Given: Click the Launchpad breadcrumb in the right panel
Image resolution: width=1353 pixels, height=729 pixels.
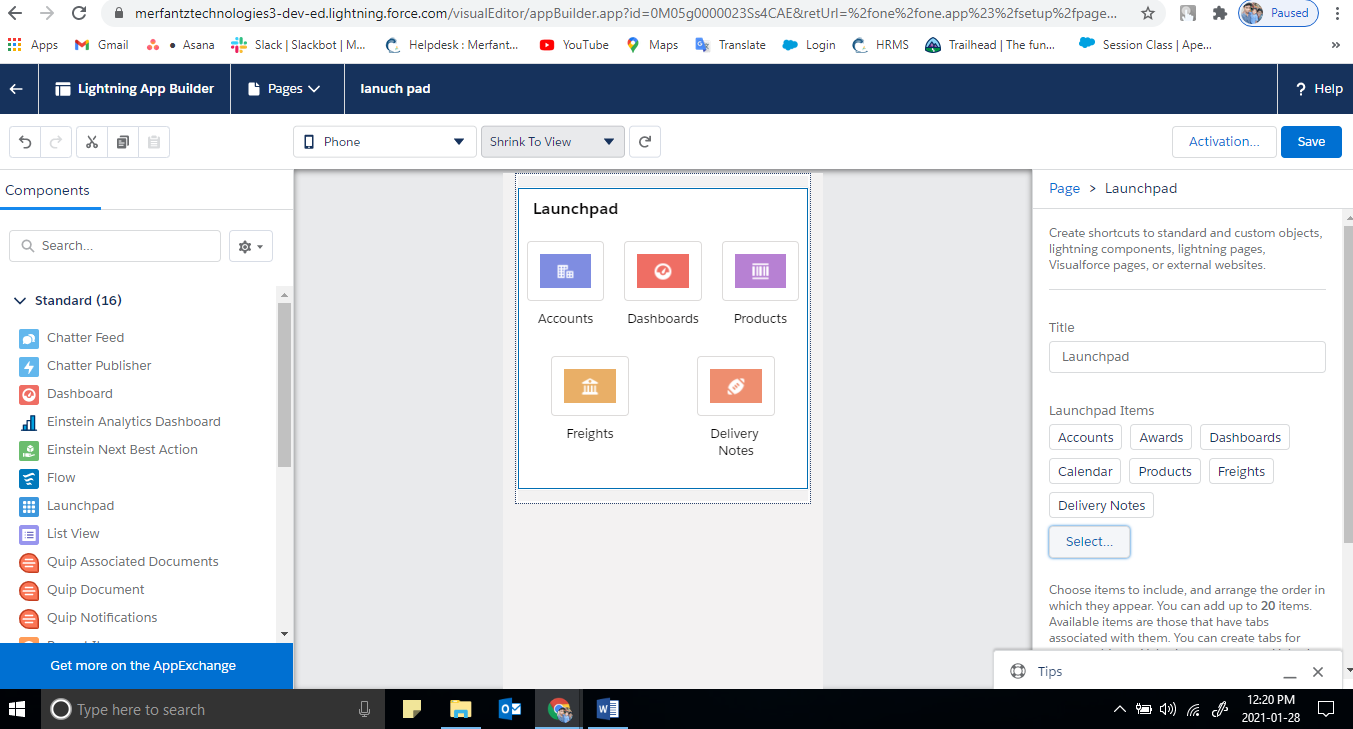Looking at the screenshot, I should pos(1141,188).
